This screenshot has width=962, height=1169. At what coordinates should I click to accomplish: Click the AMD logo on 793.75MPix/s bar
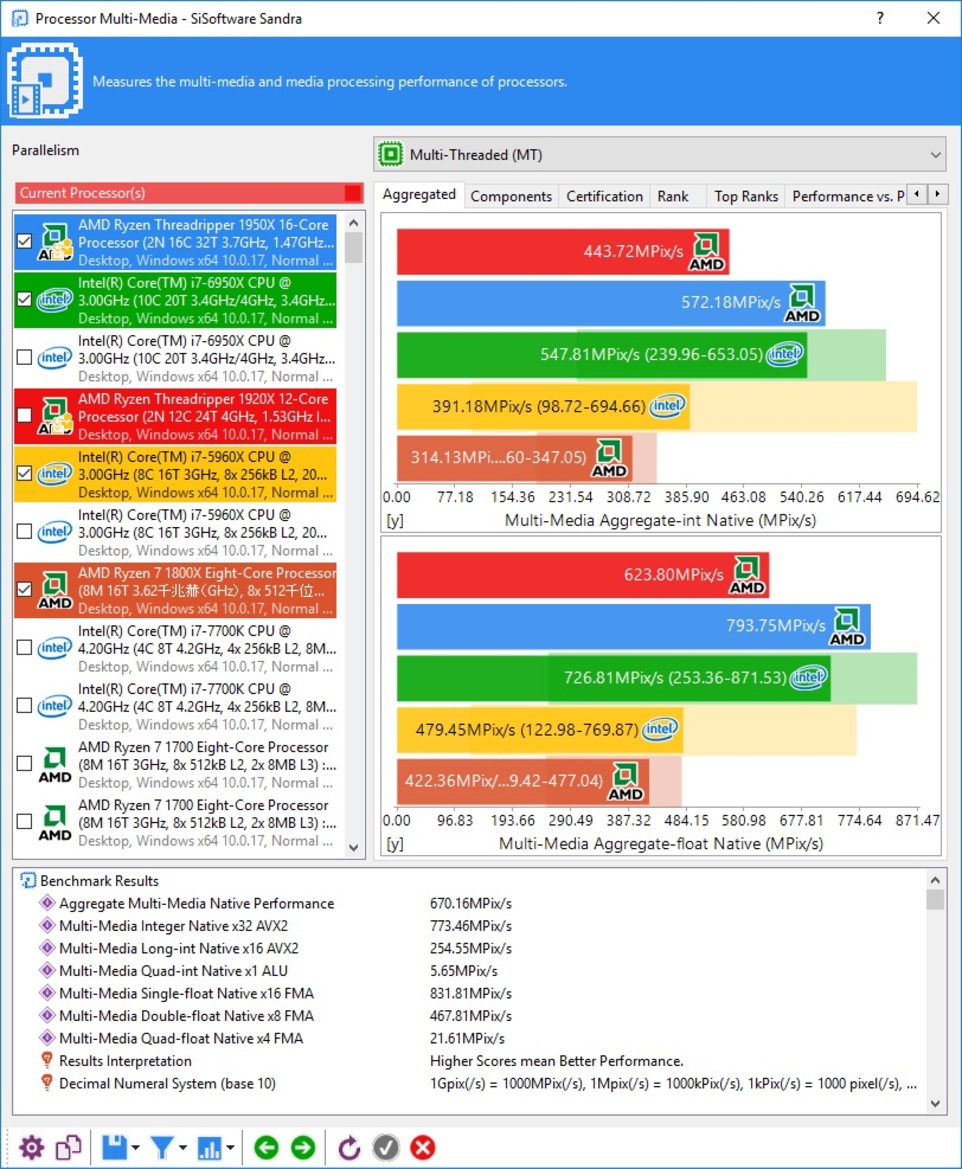[x=847, y=626]
